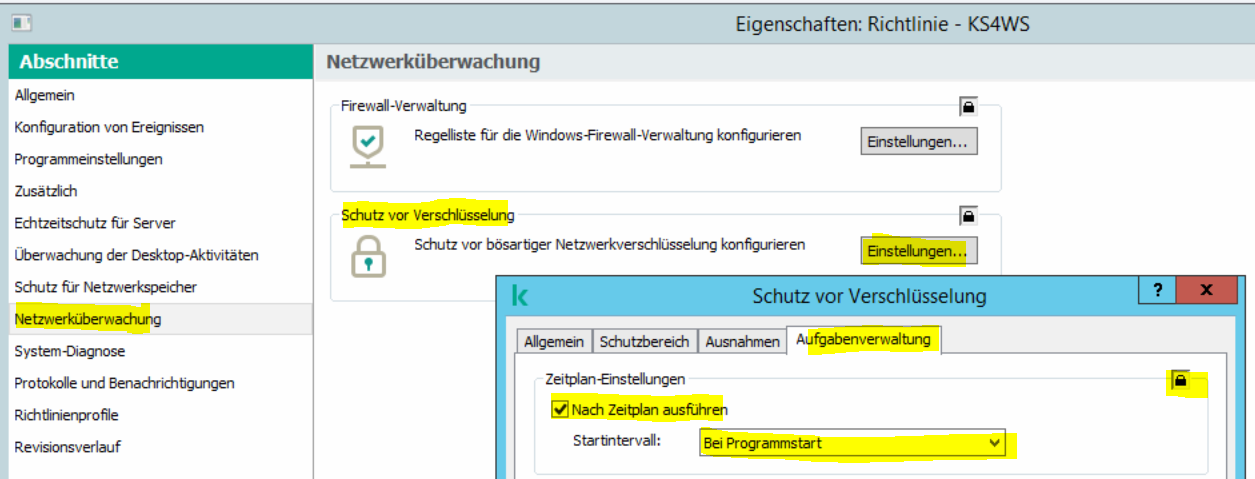This screenshot has height=479, width=1255.
Task: Select Echtzeitschutz für Server section
Action: pos(160,223)
